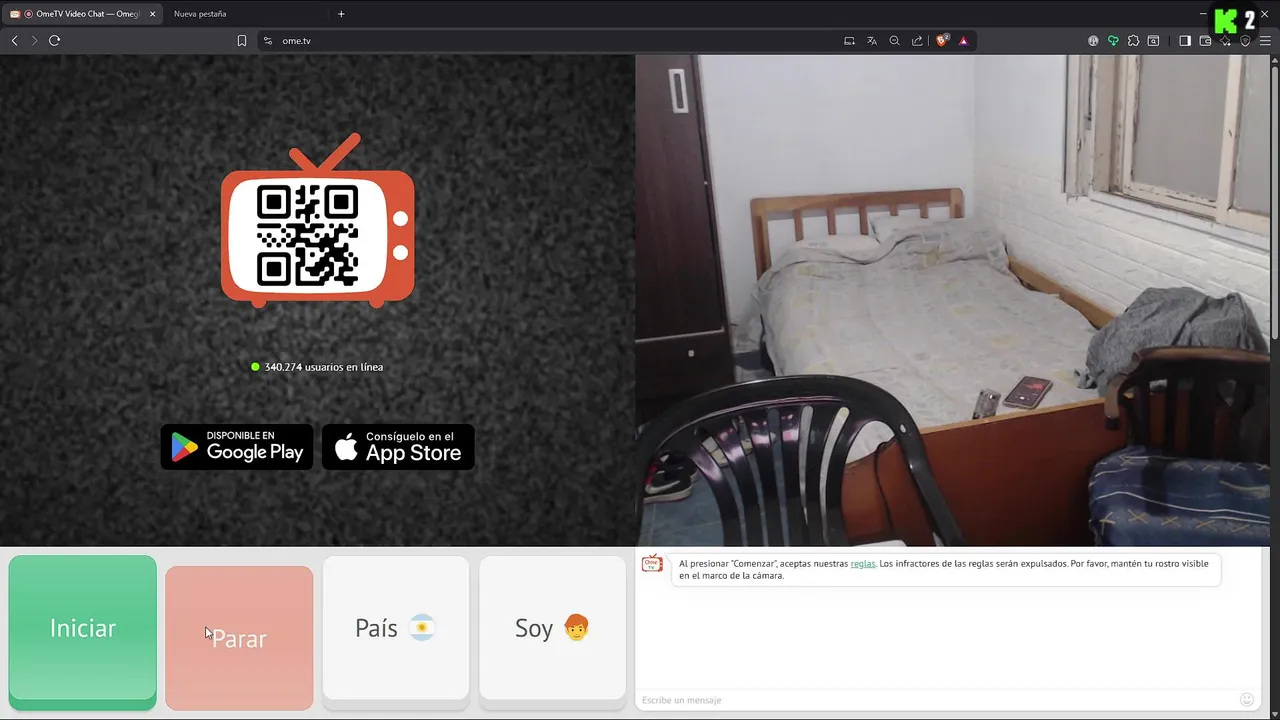This screenshot has height=720, width=1280.
Task: Click the OmeTV avatar beside the rules message
Action: (x=652, y=564)
